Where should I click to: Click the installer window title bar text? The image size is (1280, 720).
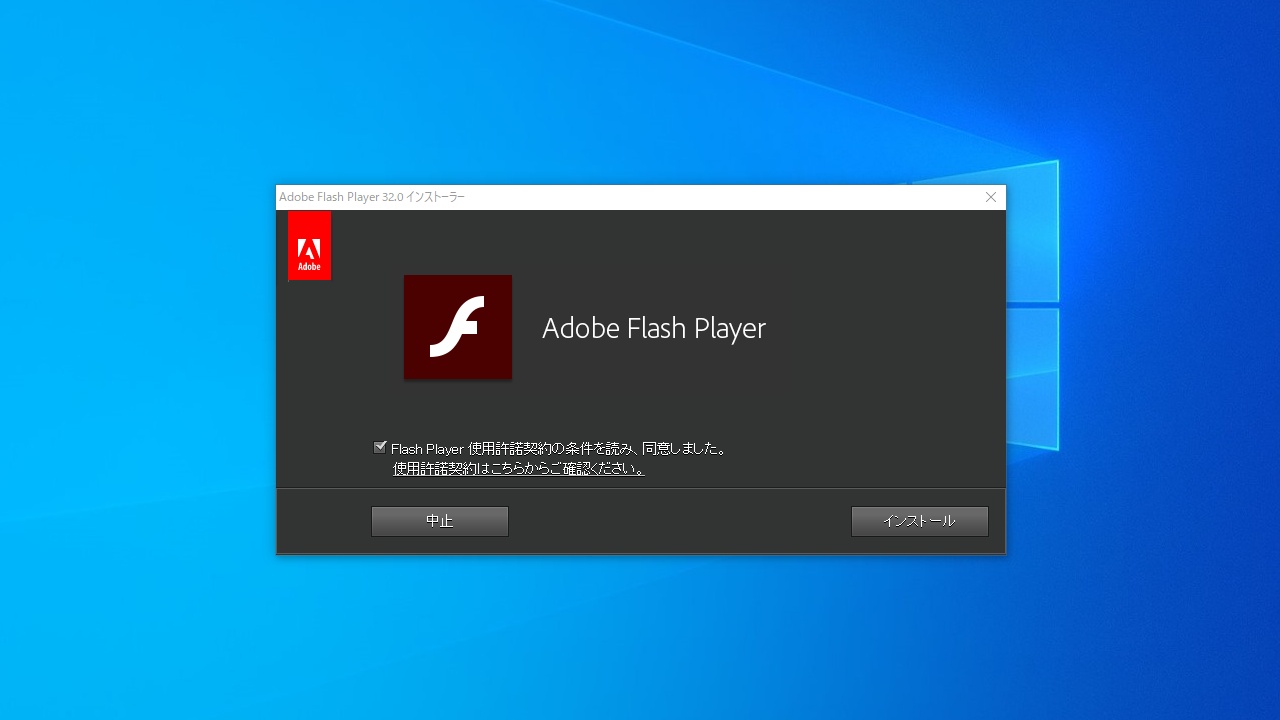click(x=372, y=197)
